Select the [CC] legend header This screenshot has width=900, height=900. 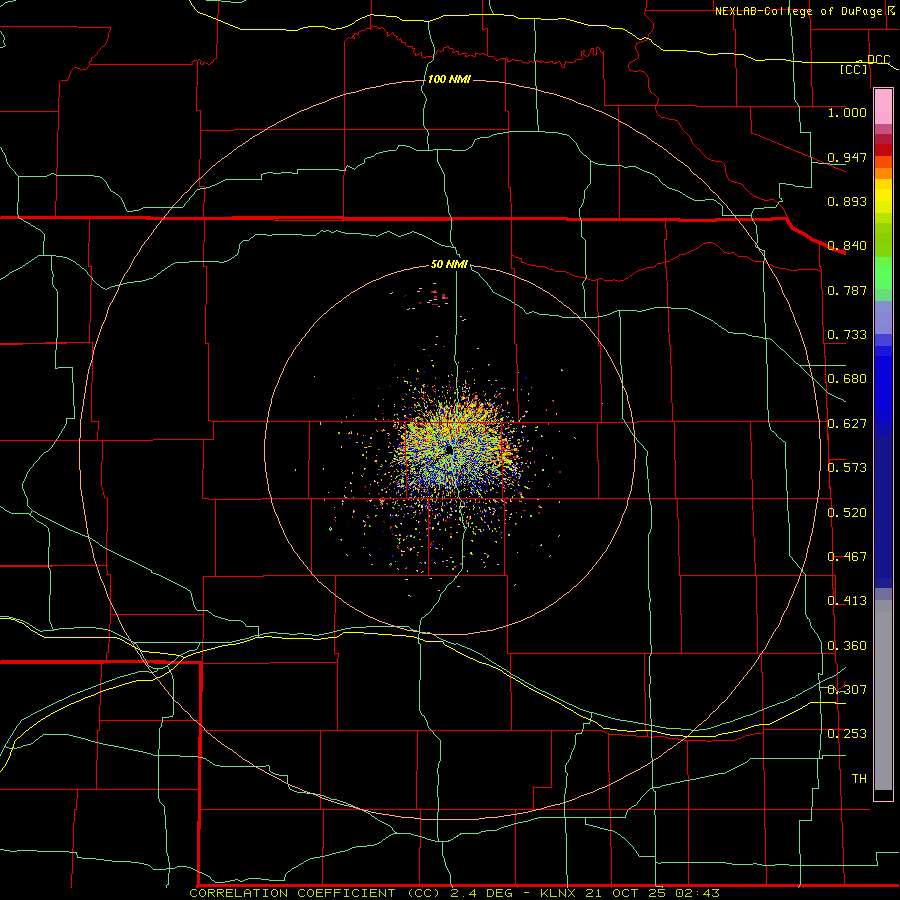click(854, 69)
